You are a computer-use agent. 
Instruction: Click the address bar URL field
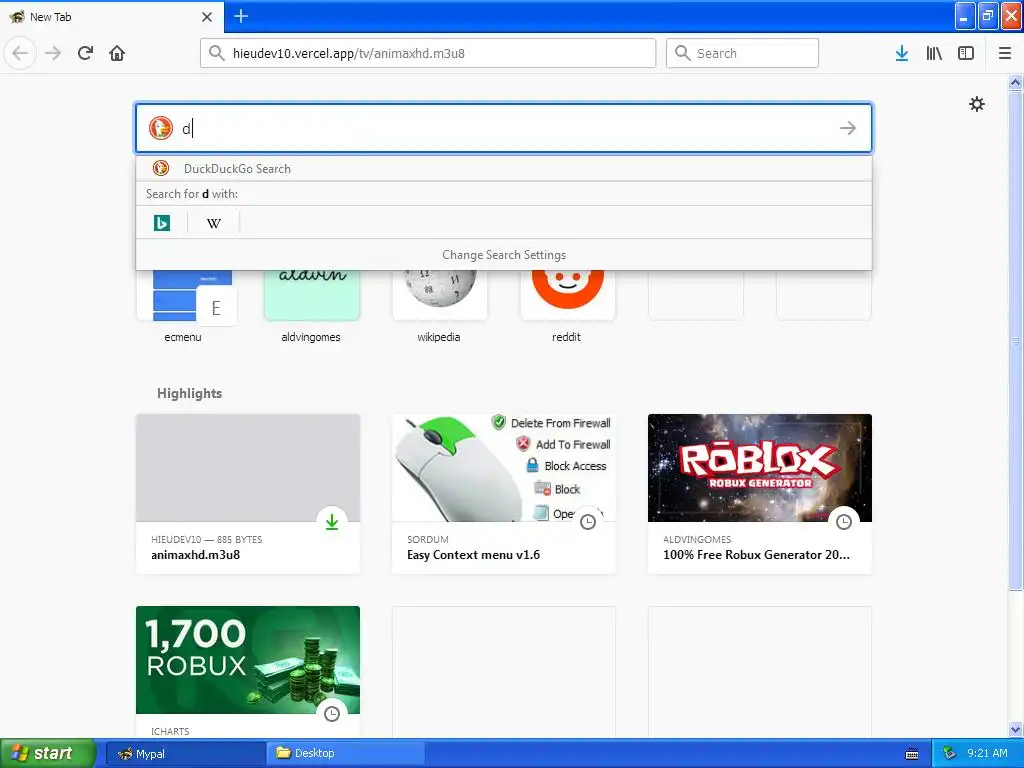428,53
